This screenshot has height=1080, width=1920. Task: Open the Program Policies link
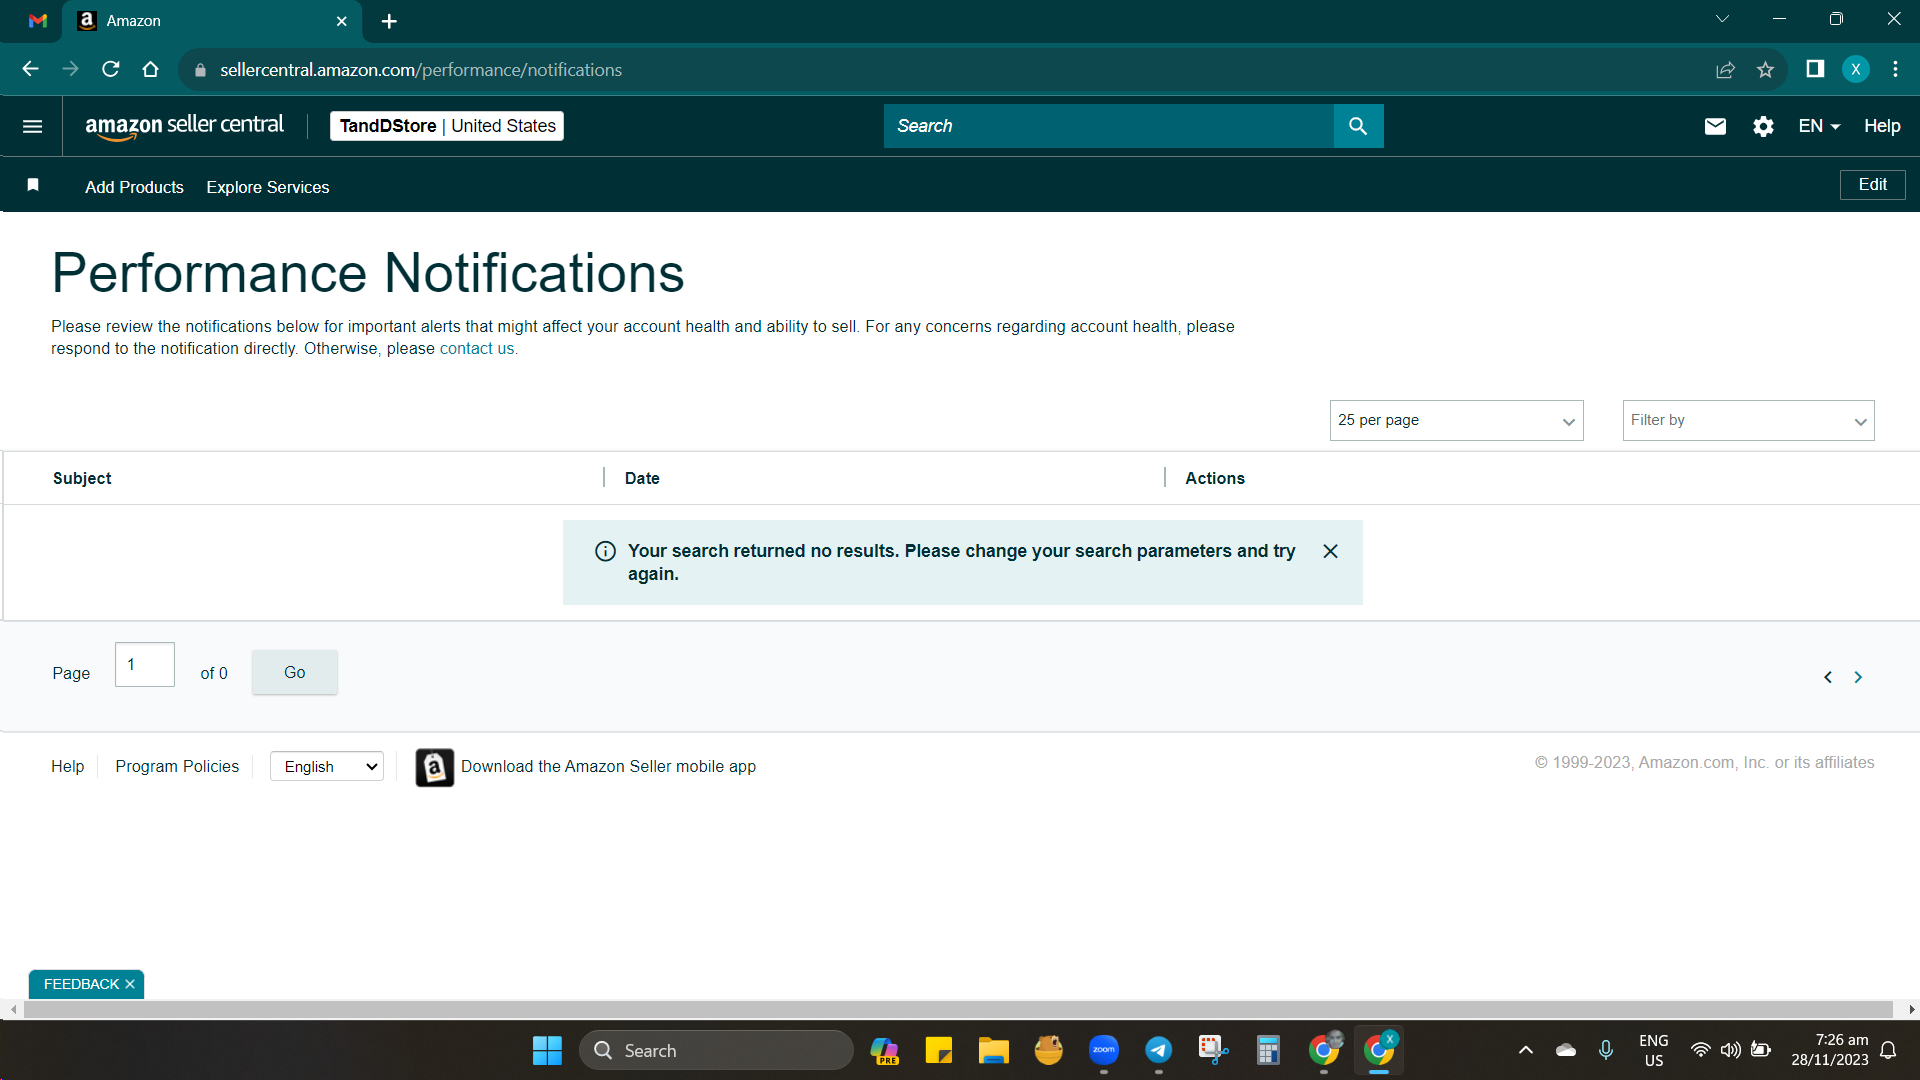click(x=177, y=766)
